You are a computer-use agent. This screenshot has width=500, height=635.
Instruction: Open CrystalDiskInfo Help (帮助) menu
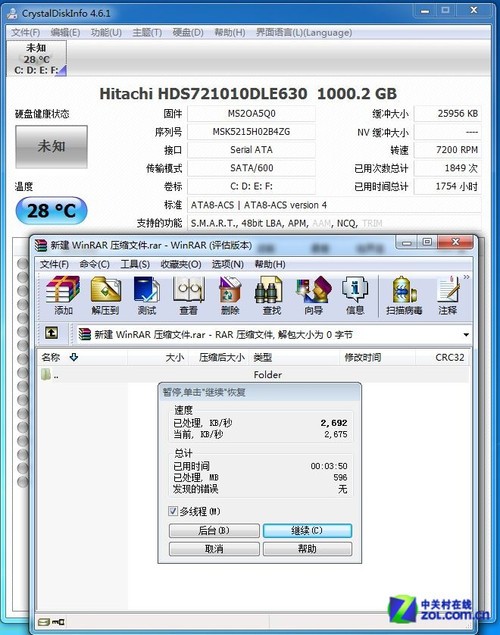point(230,32)
